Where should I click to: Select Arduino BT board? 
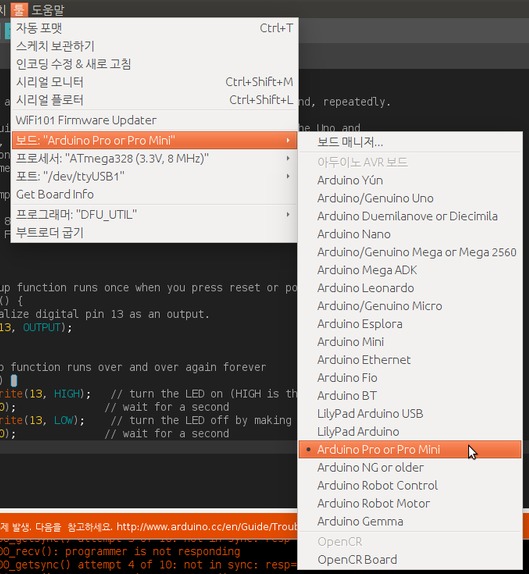410,395
